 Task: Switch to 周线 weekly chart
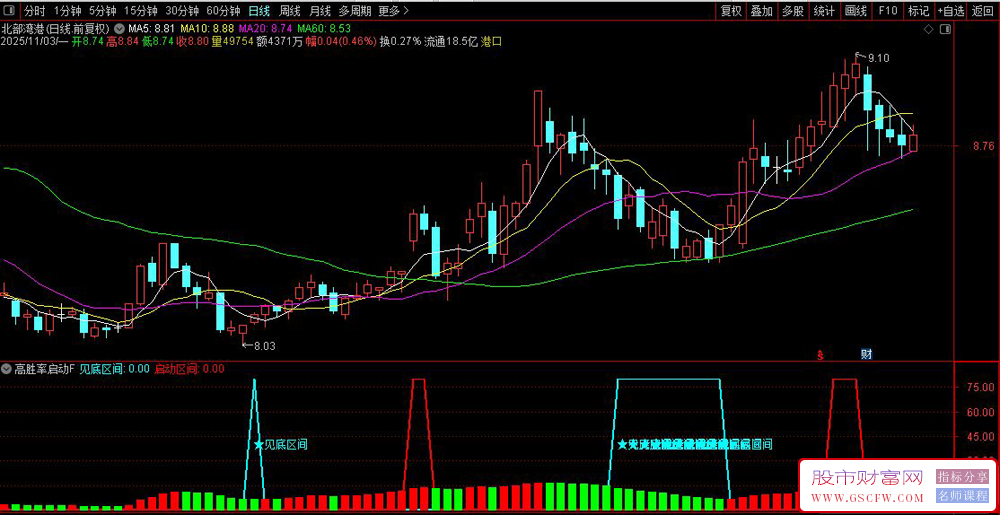(290, 11)
